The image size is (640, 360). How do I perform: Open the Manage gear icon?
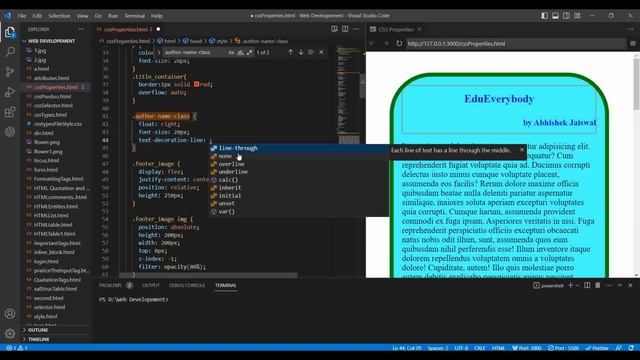pos(10,333)
